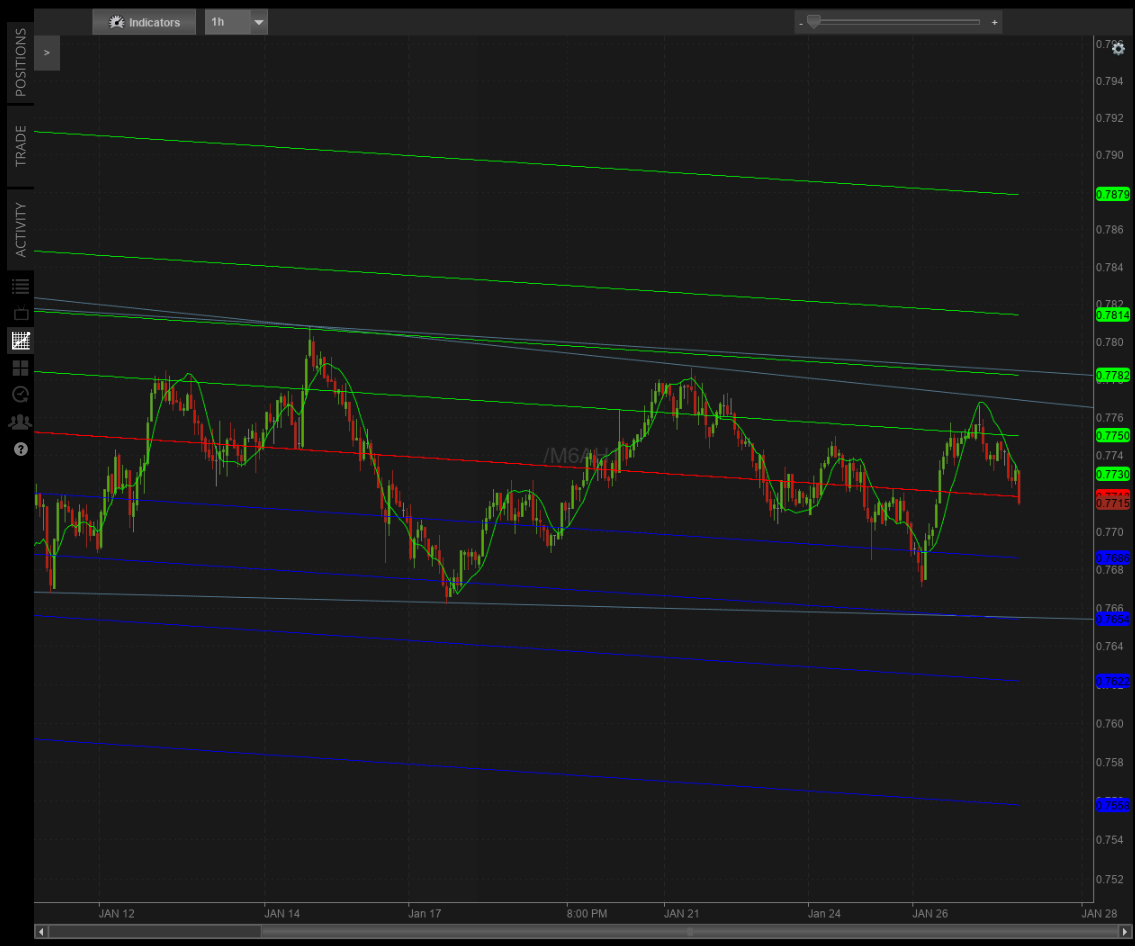Viewport: 1135px width, 946px height.
Task: Click the 0.770 axis value
Action: 1110,532
